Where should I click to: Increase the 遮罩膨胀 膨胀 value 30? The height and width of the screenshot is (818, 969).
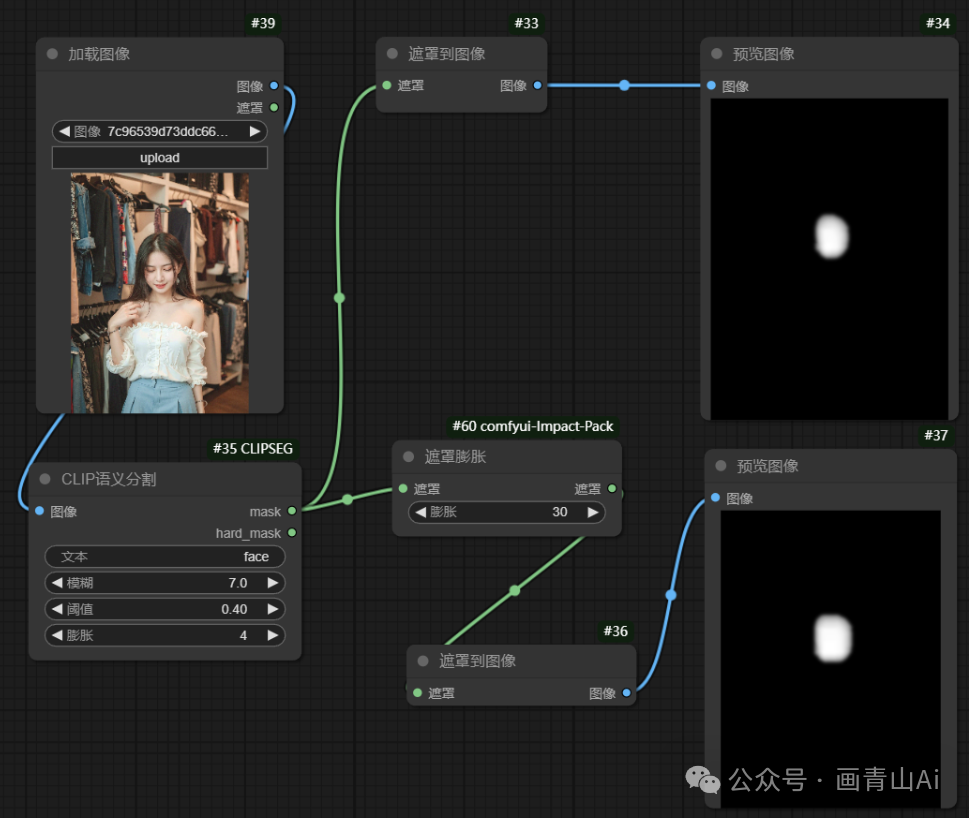pyautogui.click(x=593, y=512)
